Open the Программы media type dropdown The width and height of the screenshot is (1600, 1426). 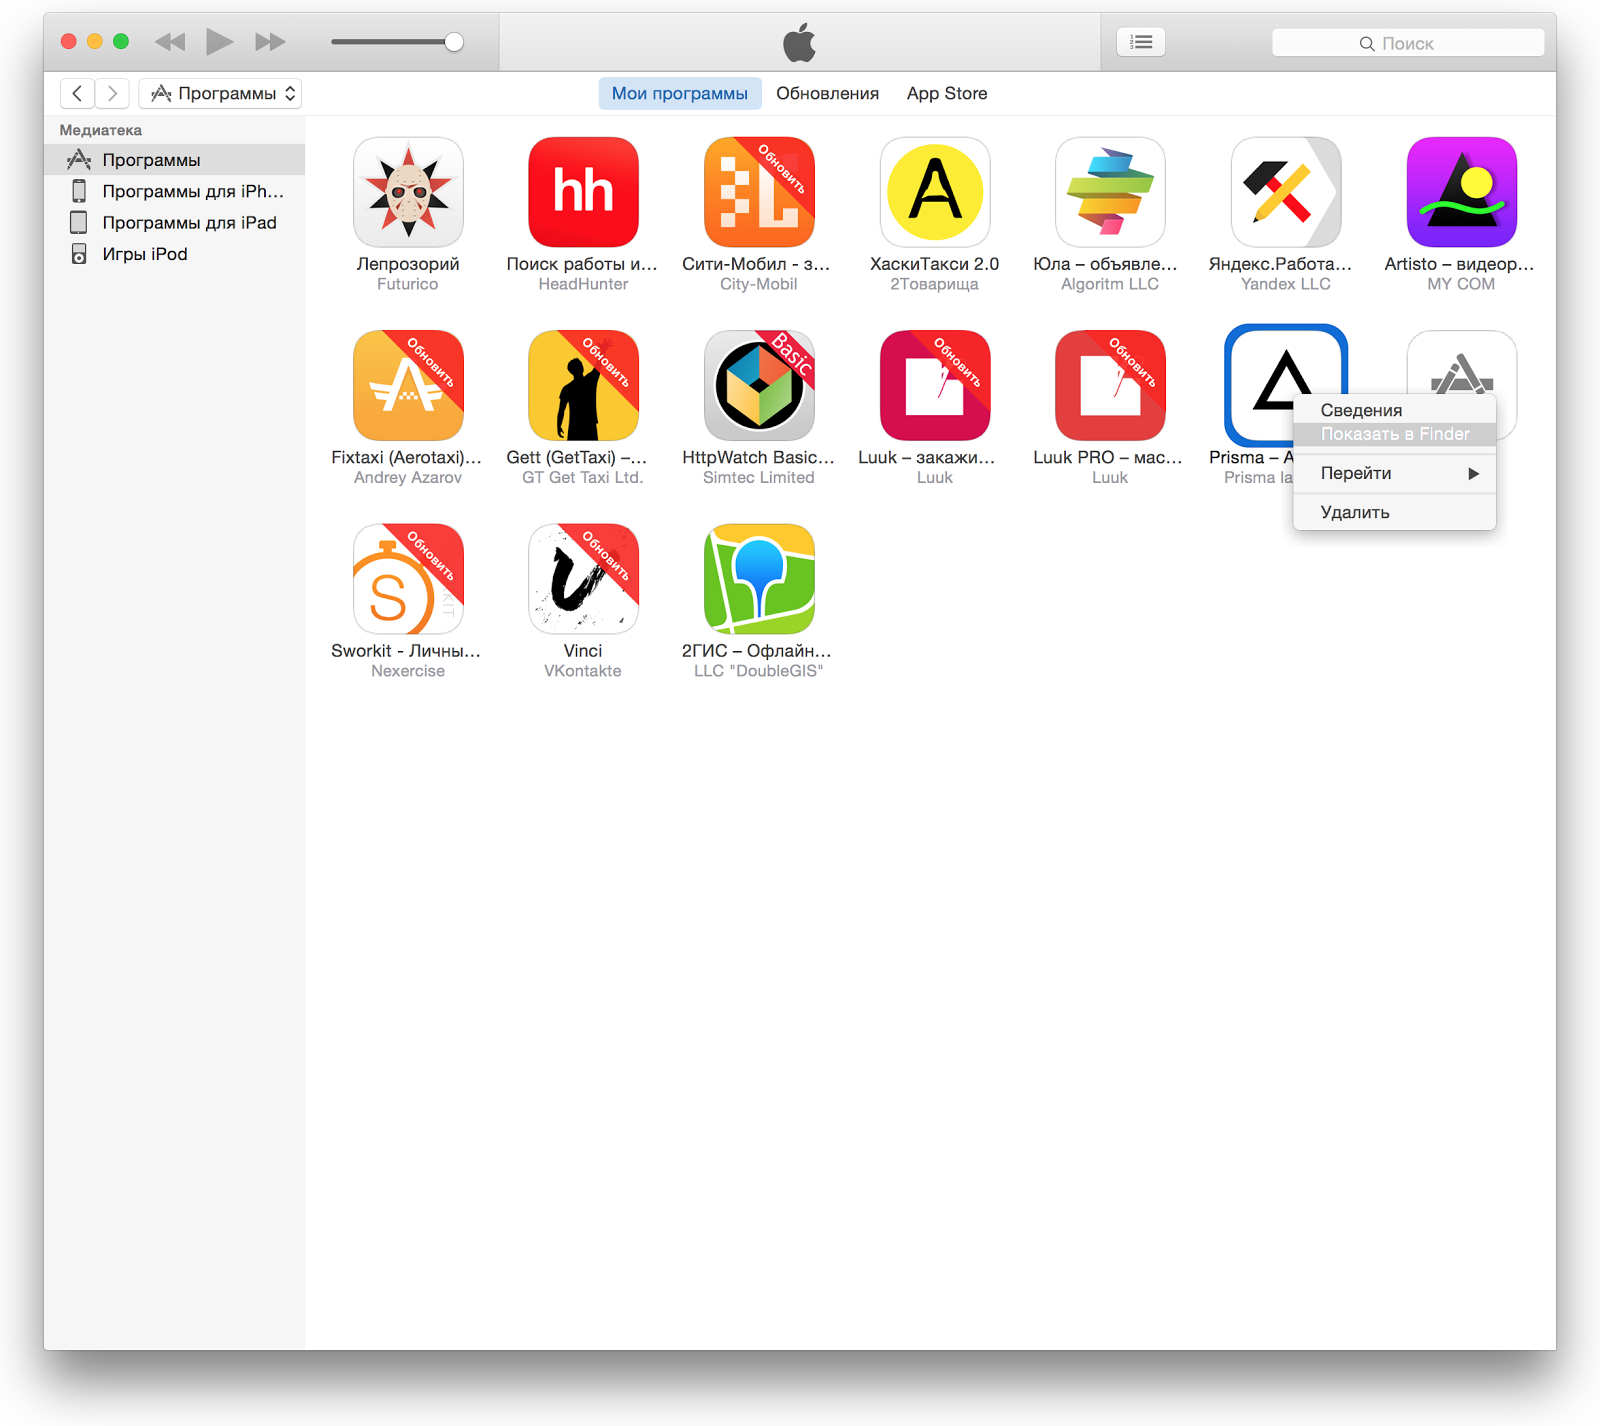pyautogui.click(x=221, y=93)
